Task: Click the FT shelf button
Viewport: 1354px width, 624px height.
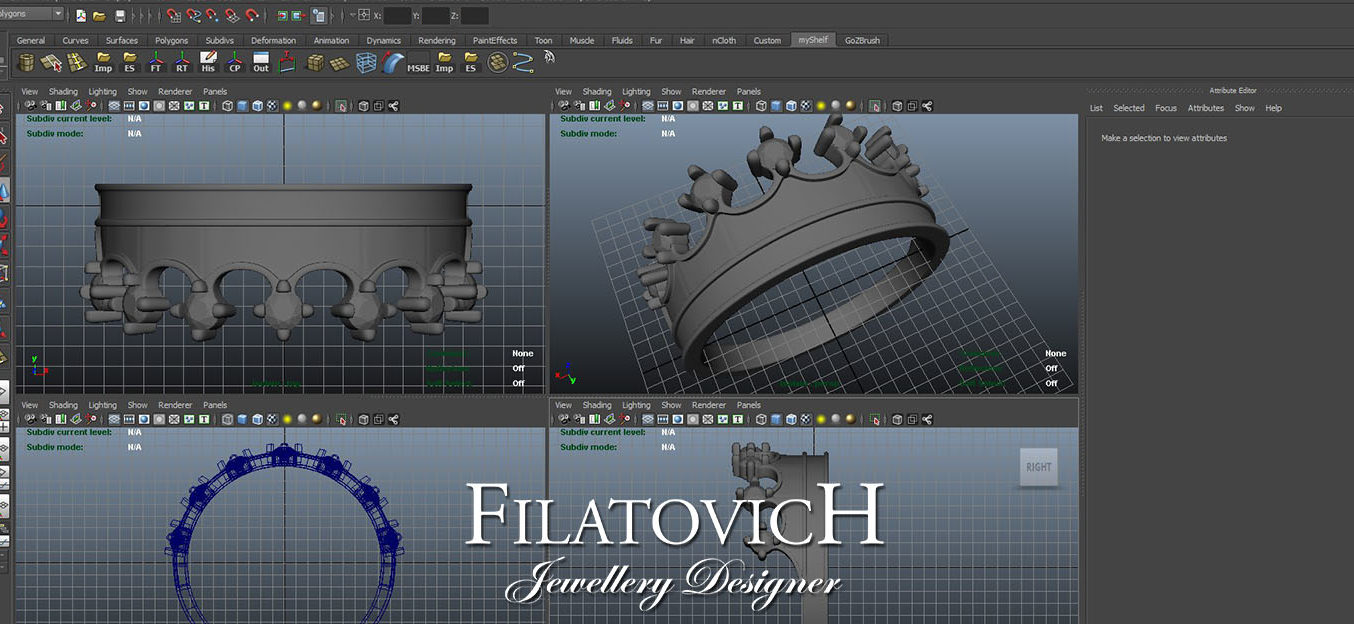Action: 155,62
